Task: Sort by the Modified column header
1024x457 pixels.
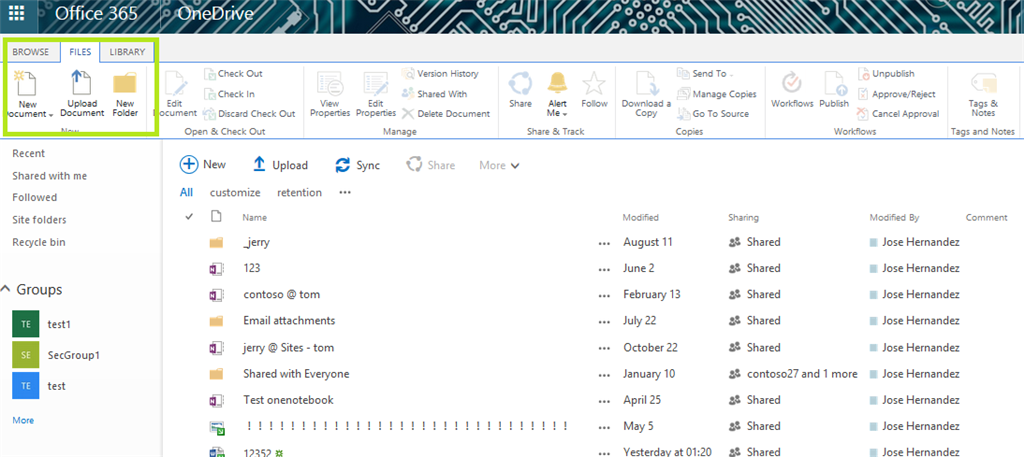Action: (x=641, y=217)
